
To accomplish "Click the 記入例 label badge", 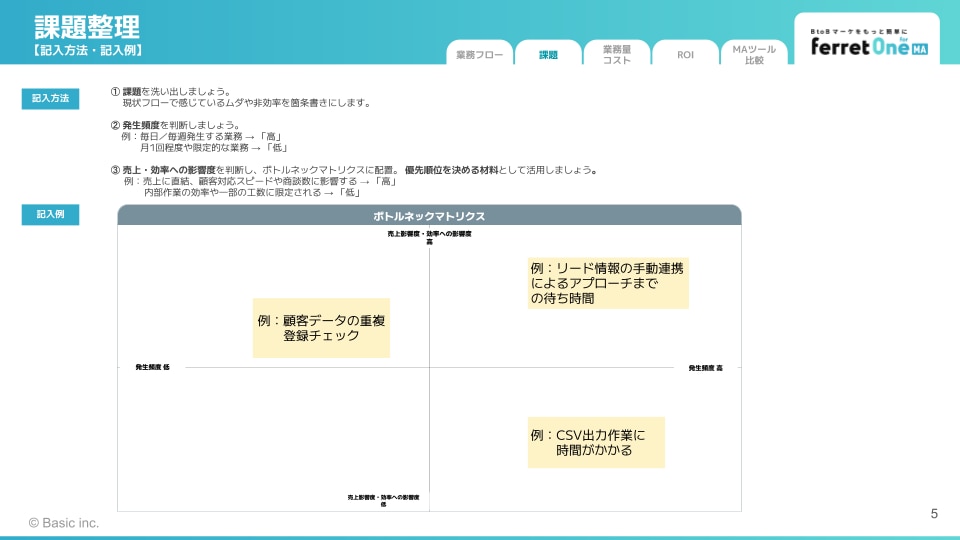I will point(50,214).
